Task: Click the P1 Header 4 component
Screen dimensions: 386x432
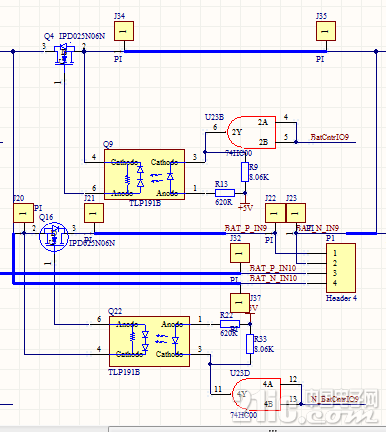Action: 341,268
